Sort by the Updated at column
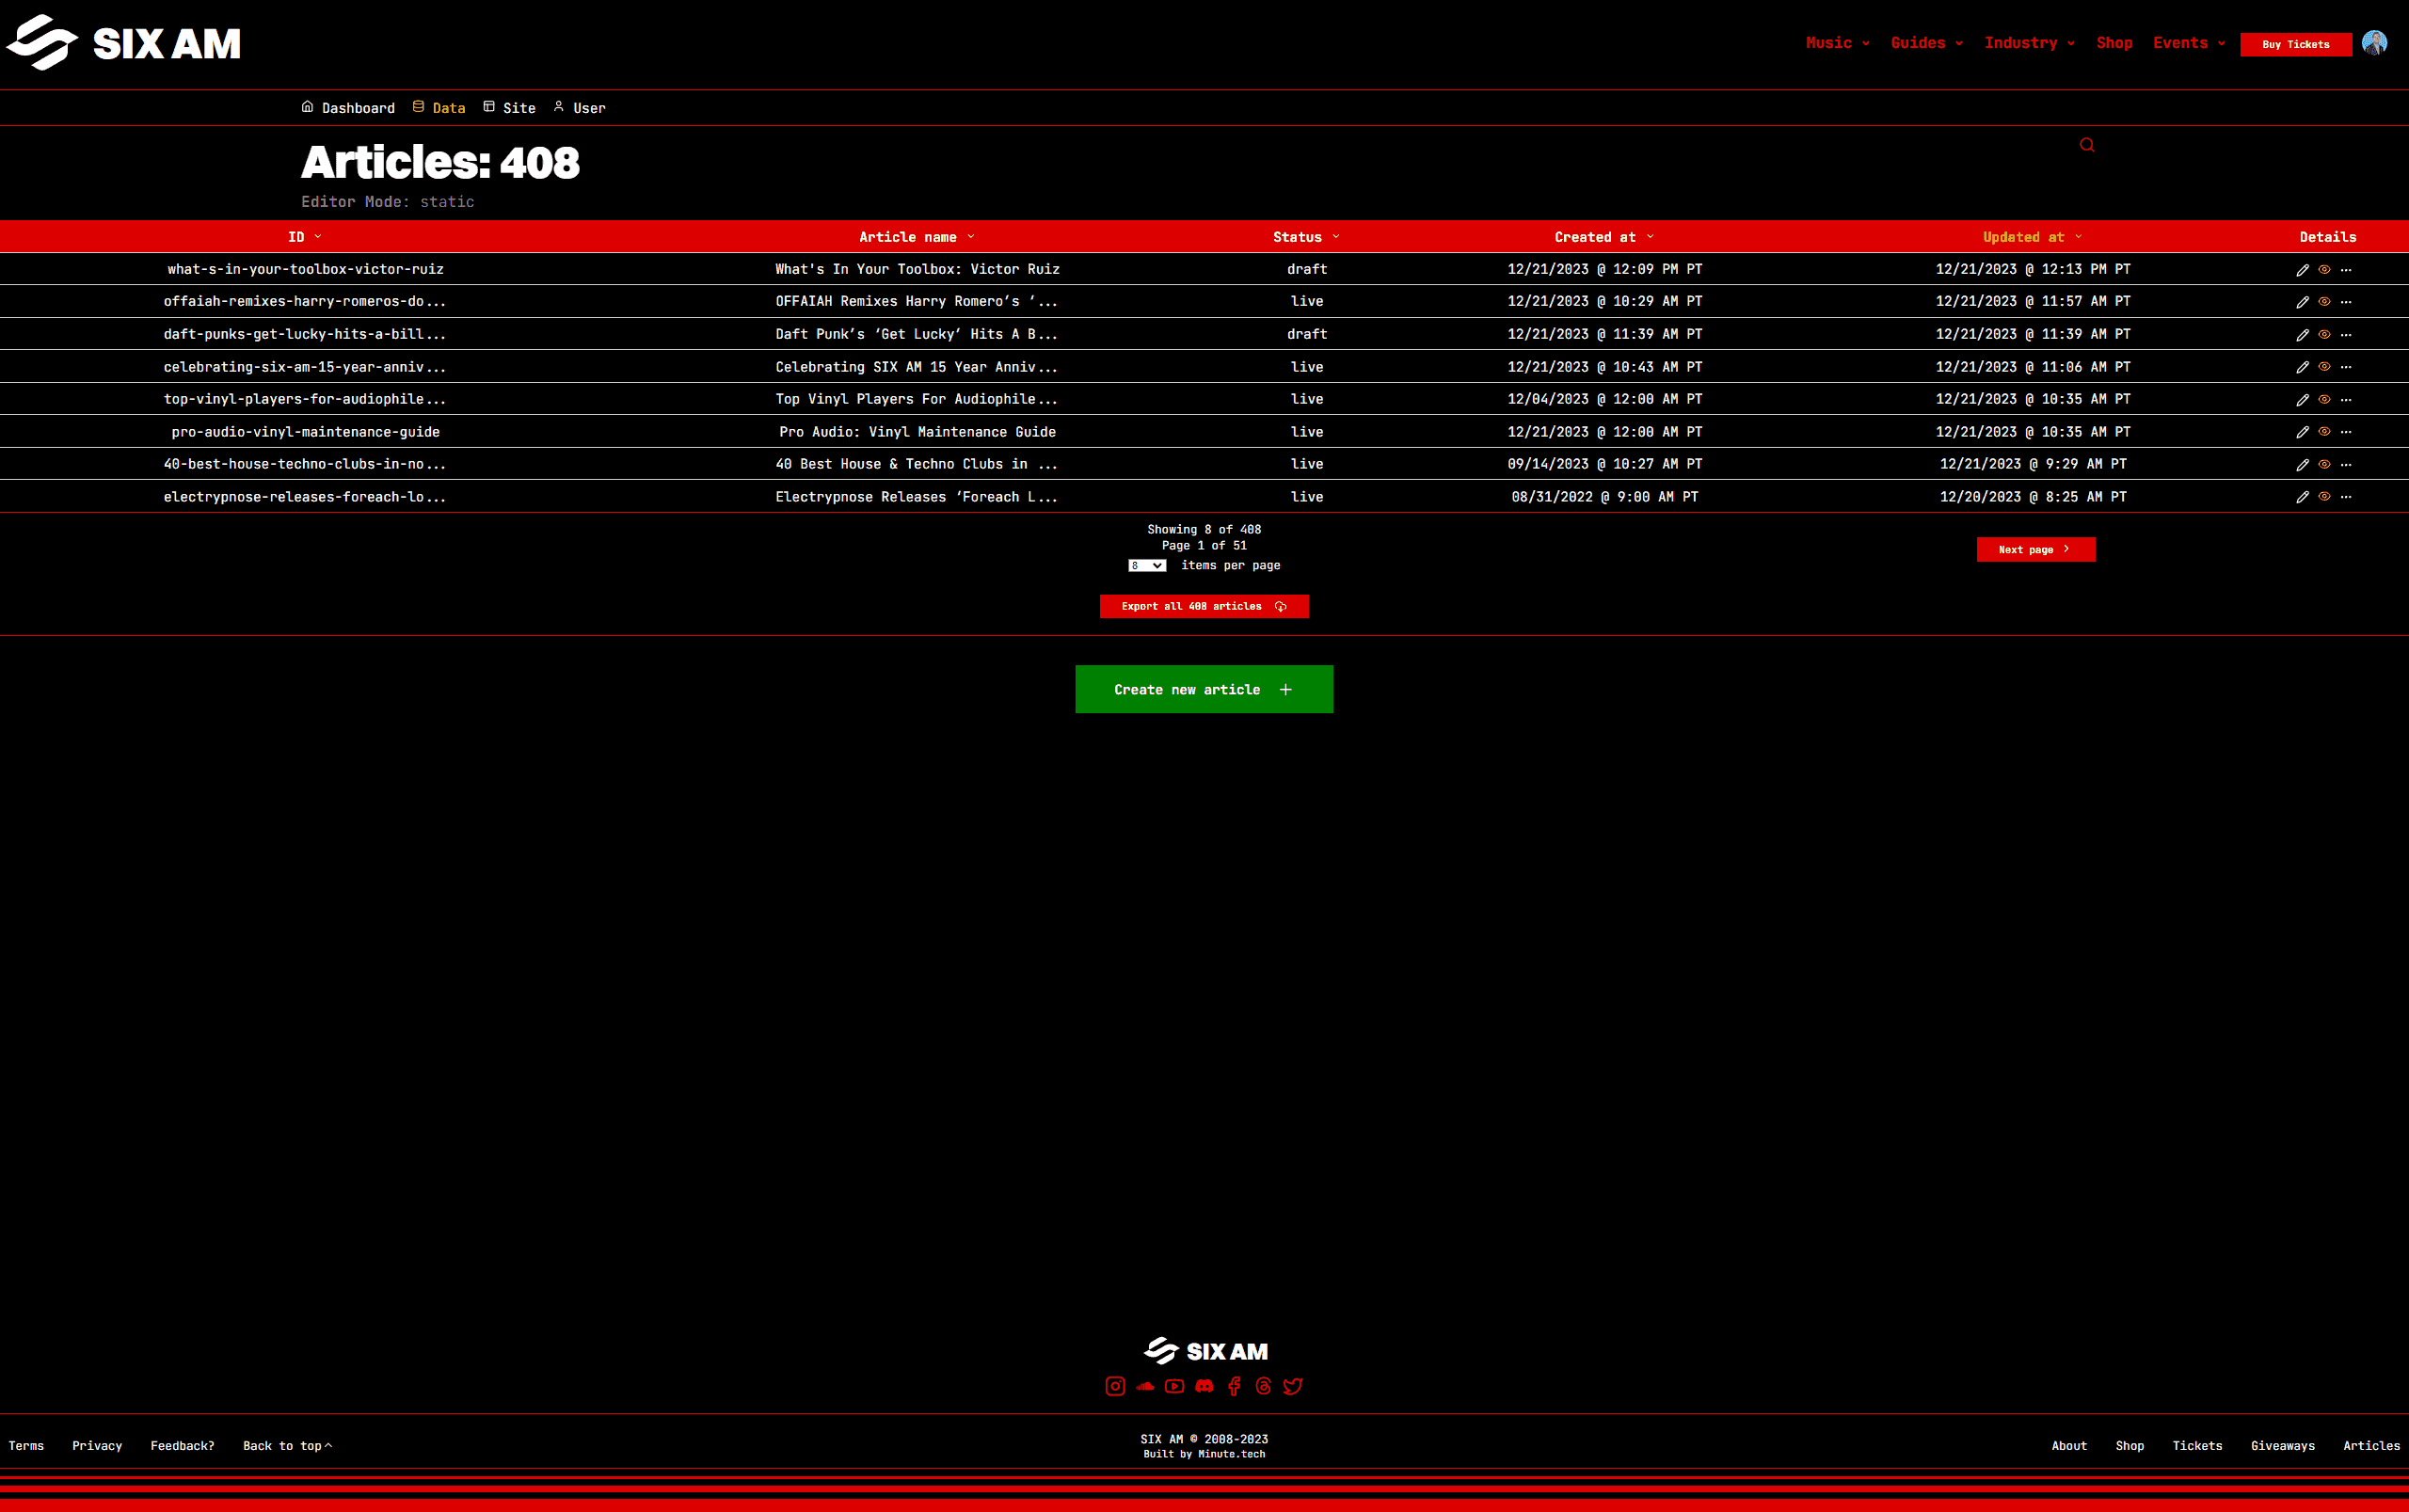Viewport: 2409px width, 1512px height. (x=2032, y=237)
